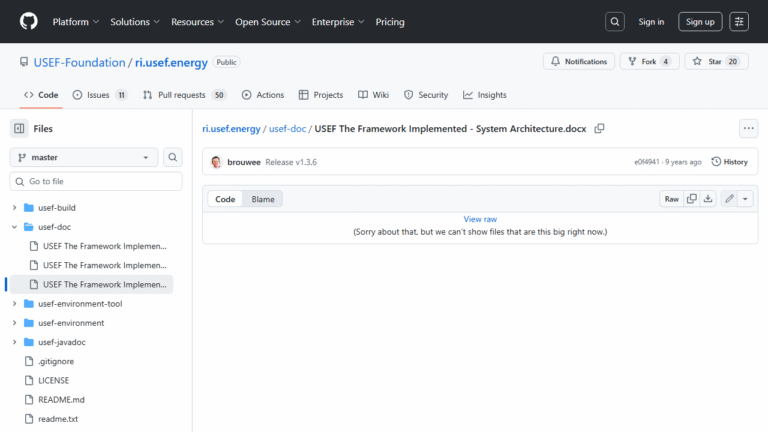Image resolution: width=768 pixels, height=432 pixels.
Task: Open the search magnifier in header
Action: pos(615,21)
